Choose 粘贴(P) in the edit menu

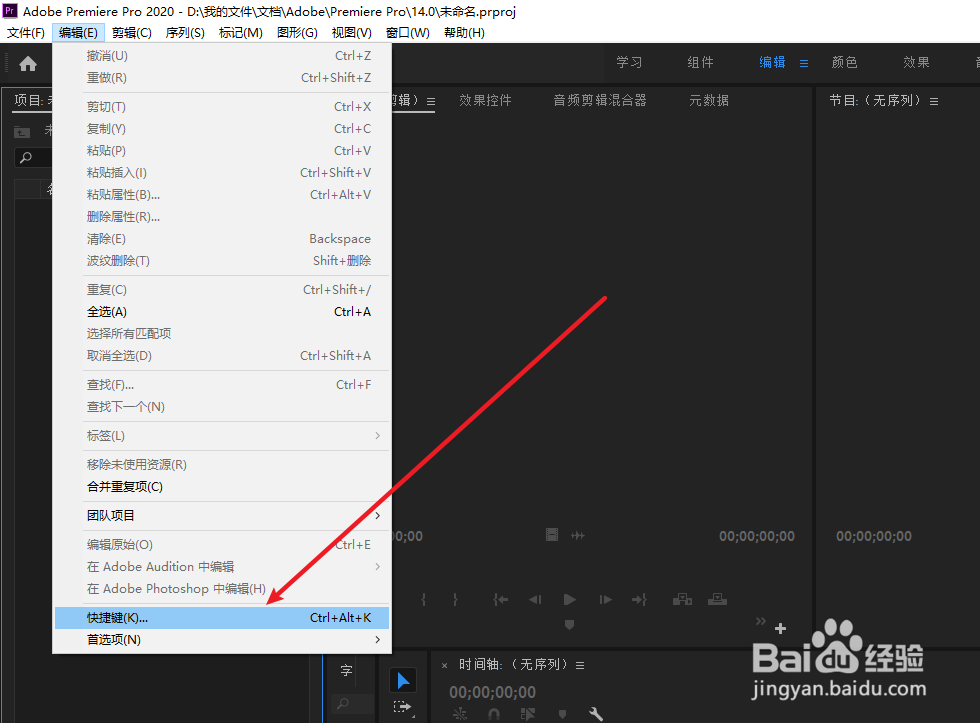click(222, 151)
